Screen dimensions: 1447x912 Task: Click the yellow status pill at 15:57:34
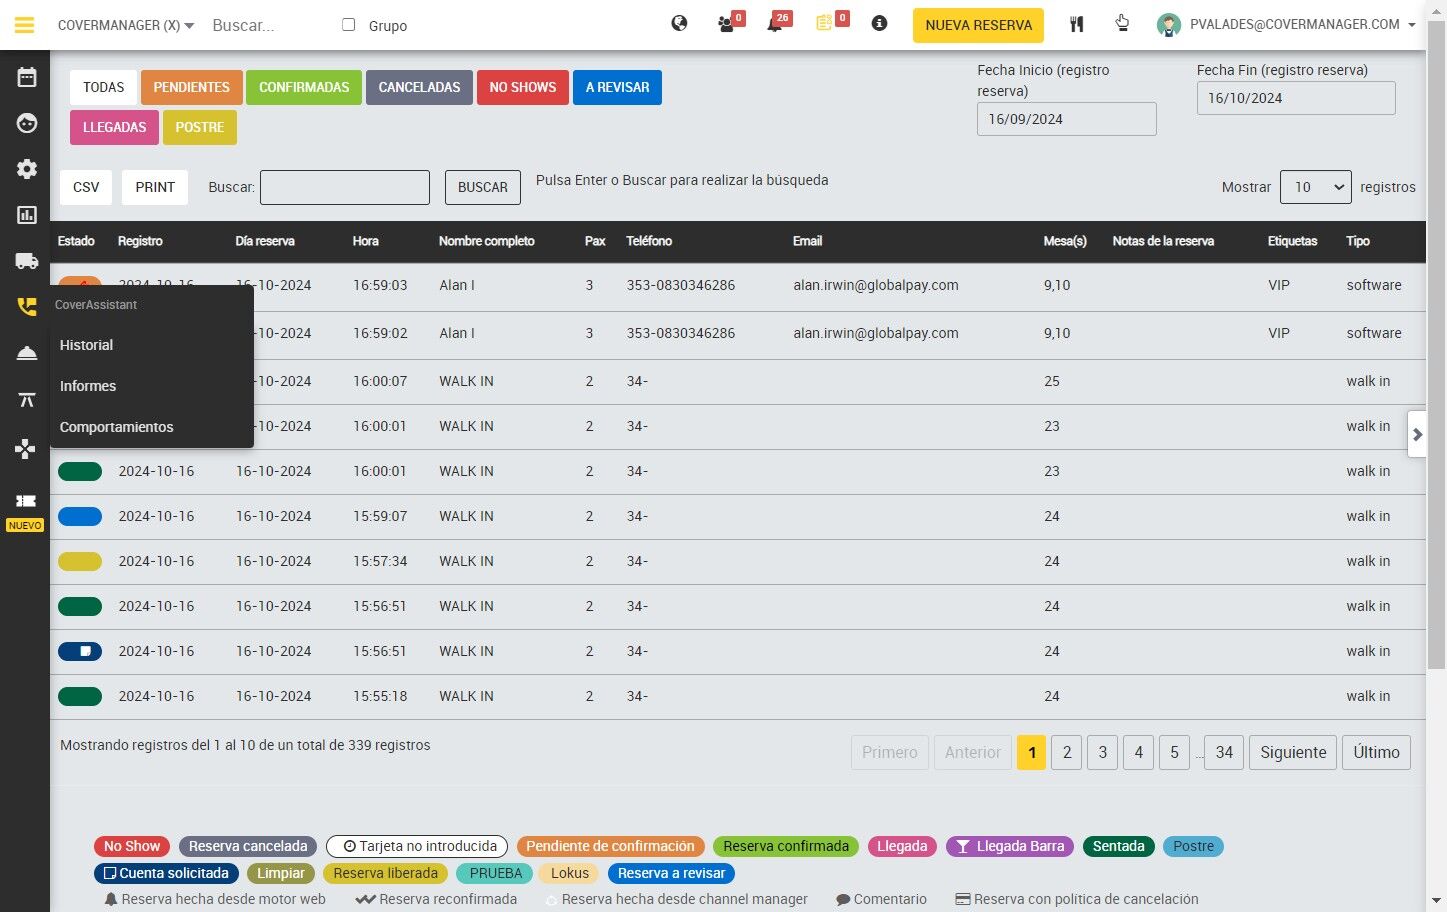[x=80, y=562]
